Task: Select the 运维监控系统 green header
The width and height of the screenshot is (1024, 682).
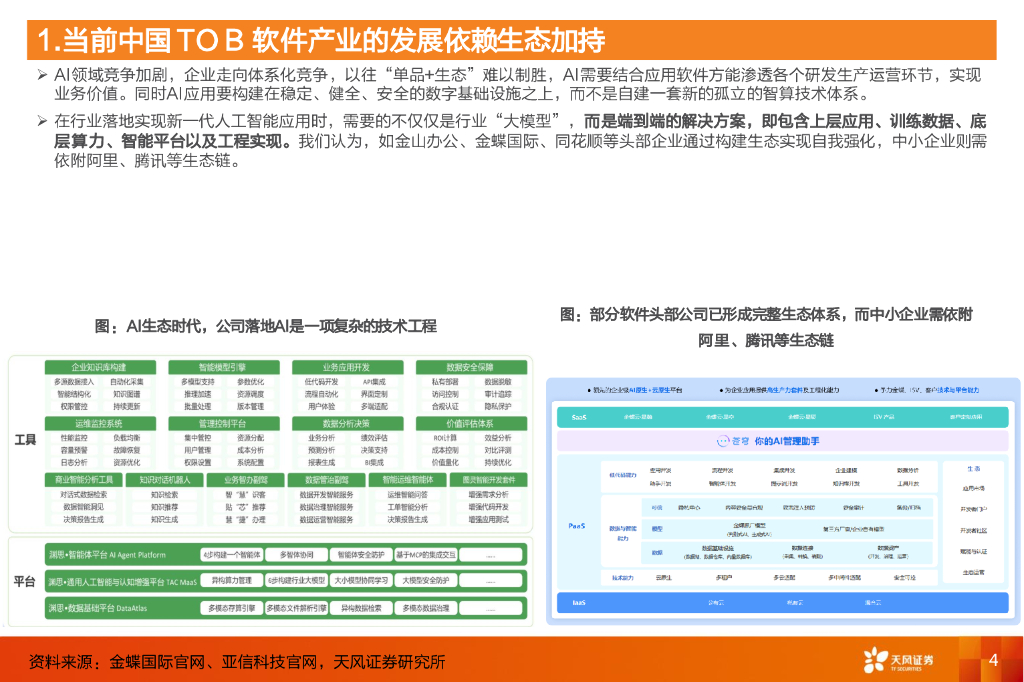Action: pyautogui.click(x=100, y=423)
